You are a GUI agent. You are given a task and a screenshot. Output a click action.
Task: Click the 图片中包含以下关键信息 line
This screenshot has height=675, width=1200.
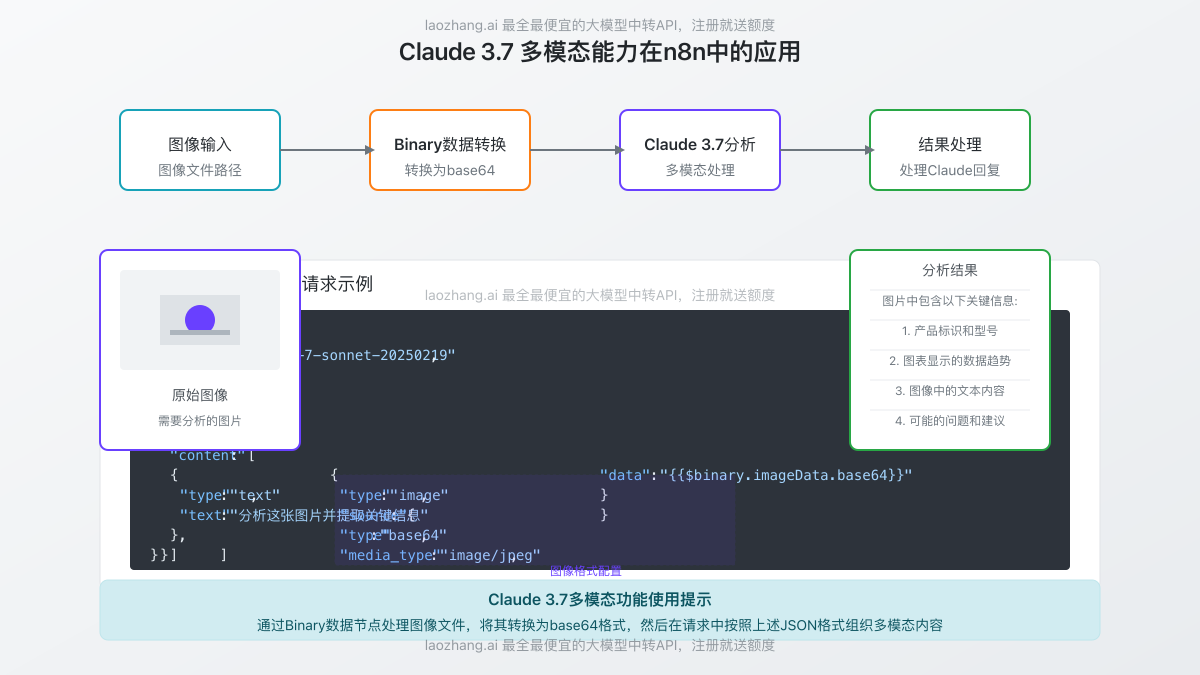click(950, 300)
